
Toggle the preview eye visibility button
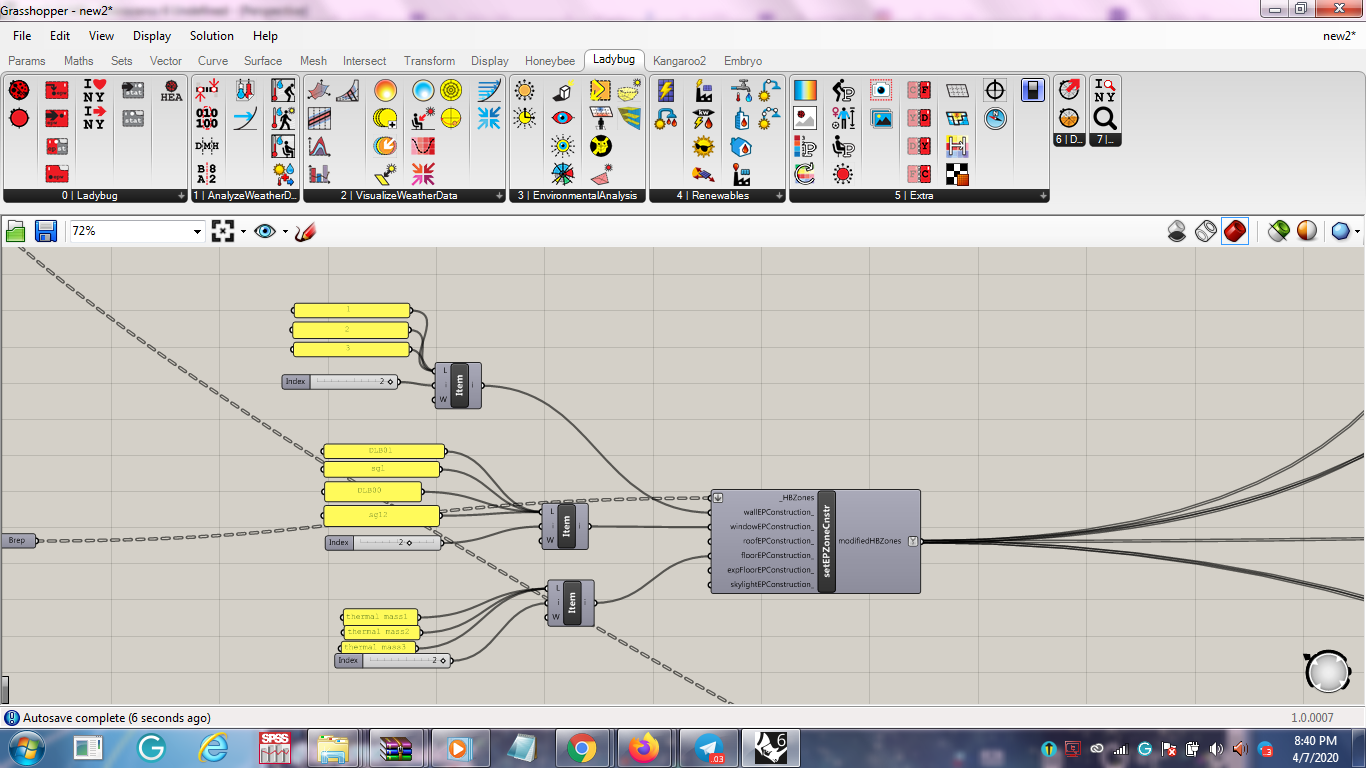click(x=264, y=231)
